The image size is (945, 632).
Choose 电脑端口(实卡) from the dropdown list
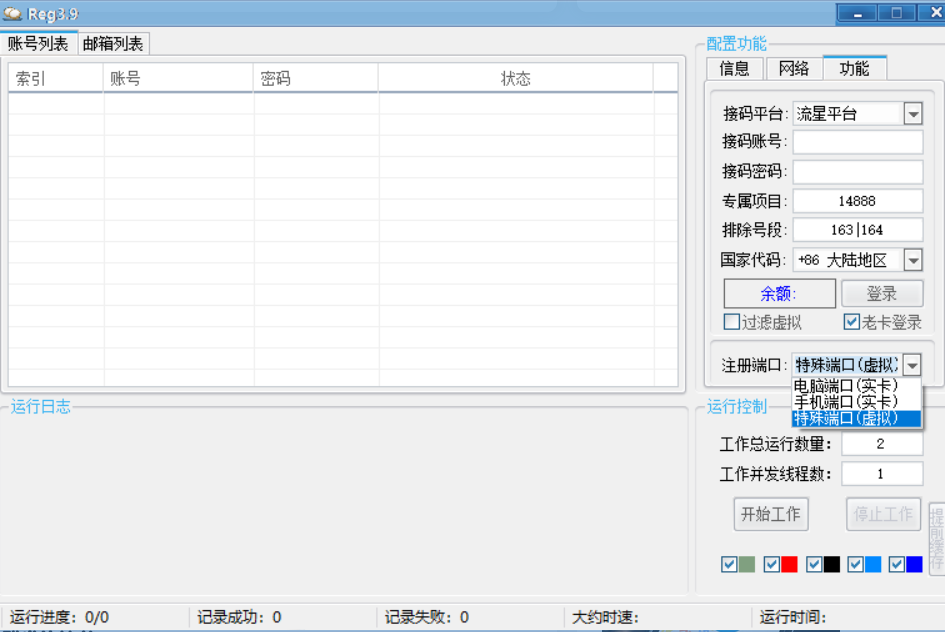(x=845, y=386)
